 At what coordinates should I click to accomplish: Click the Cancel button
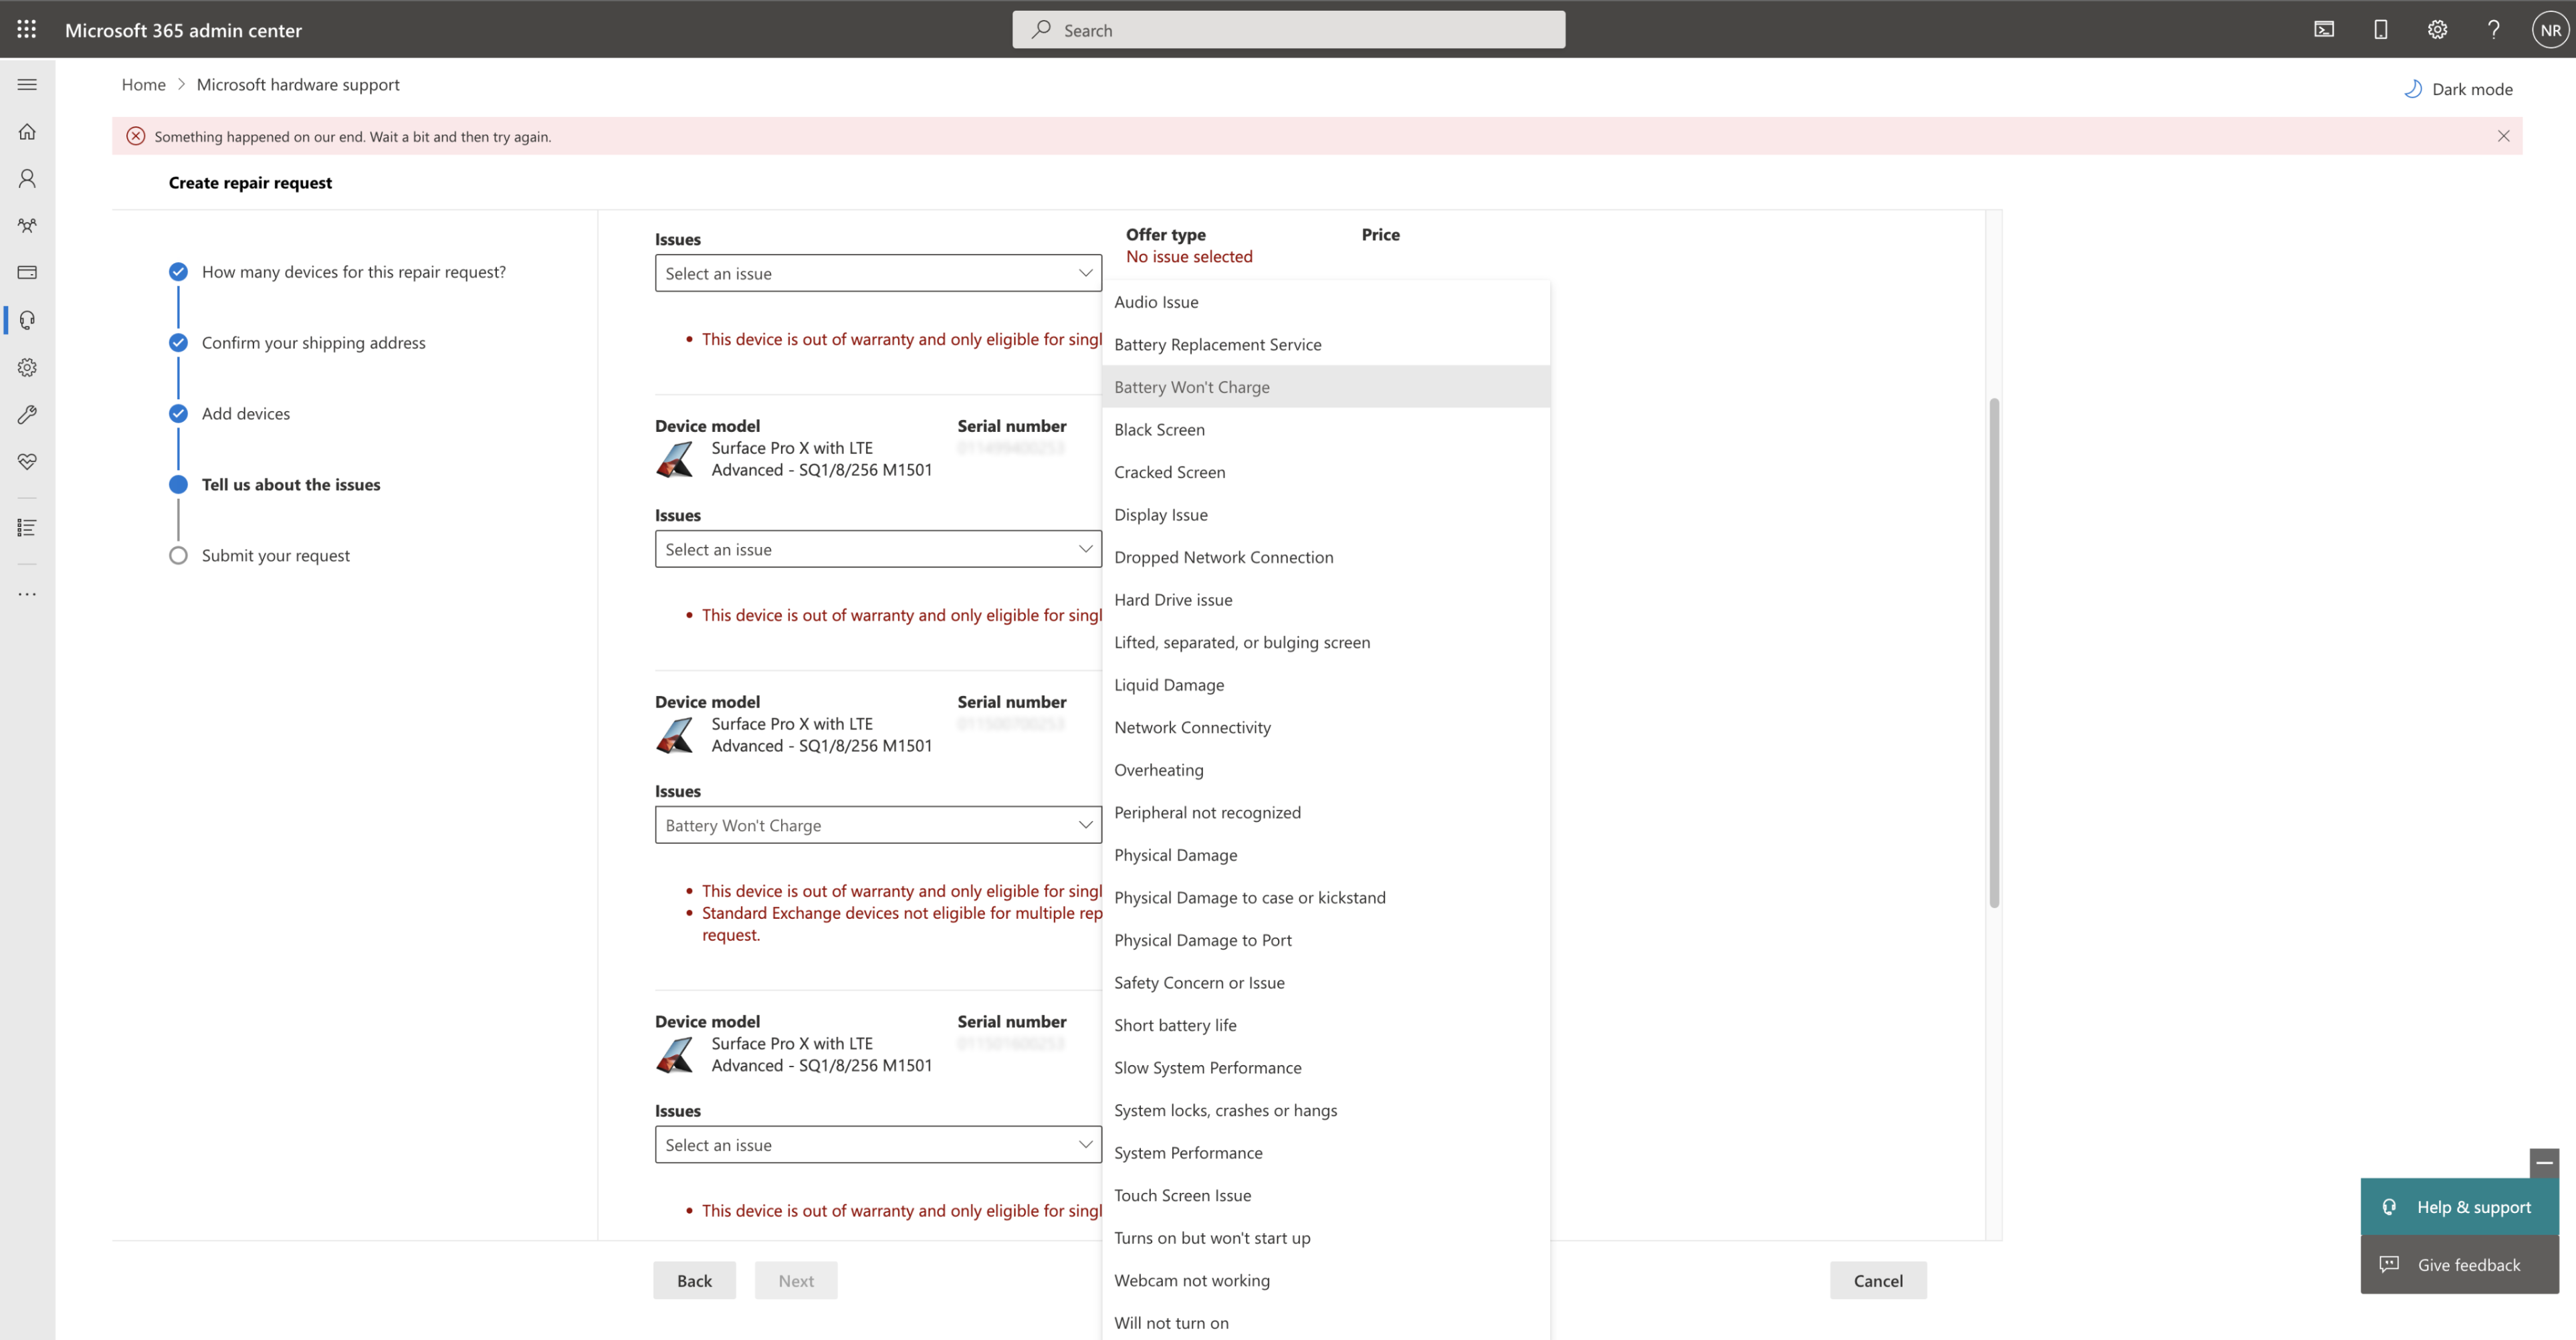point(1878,1281)
